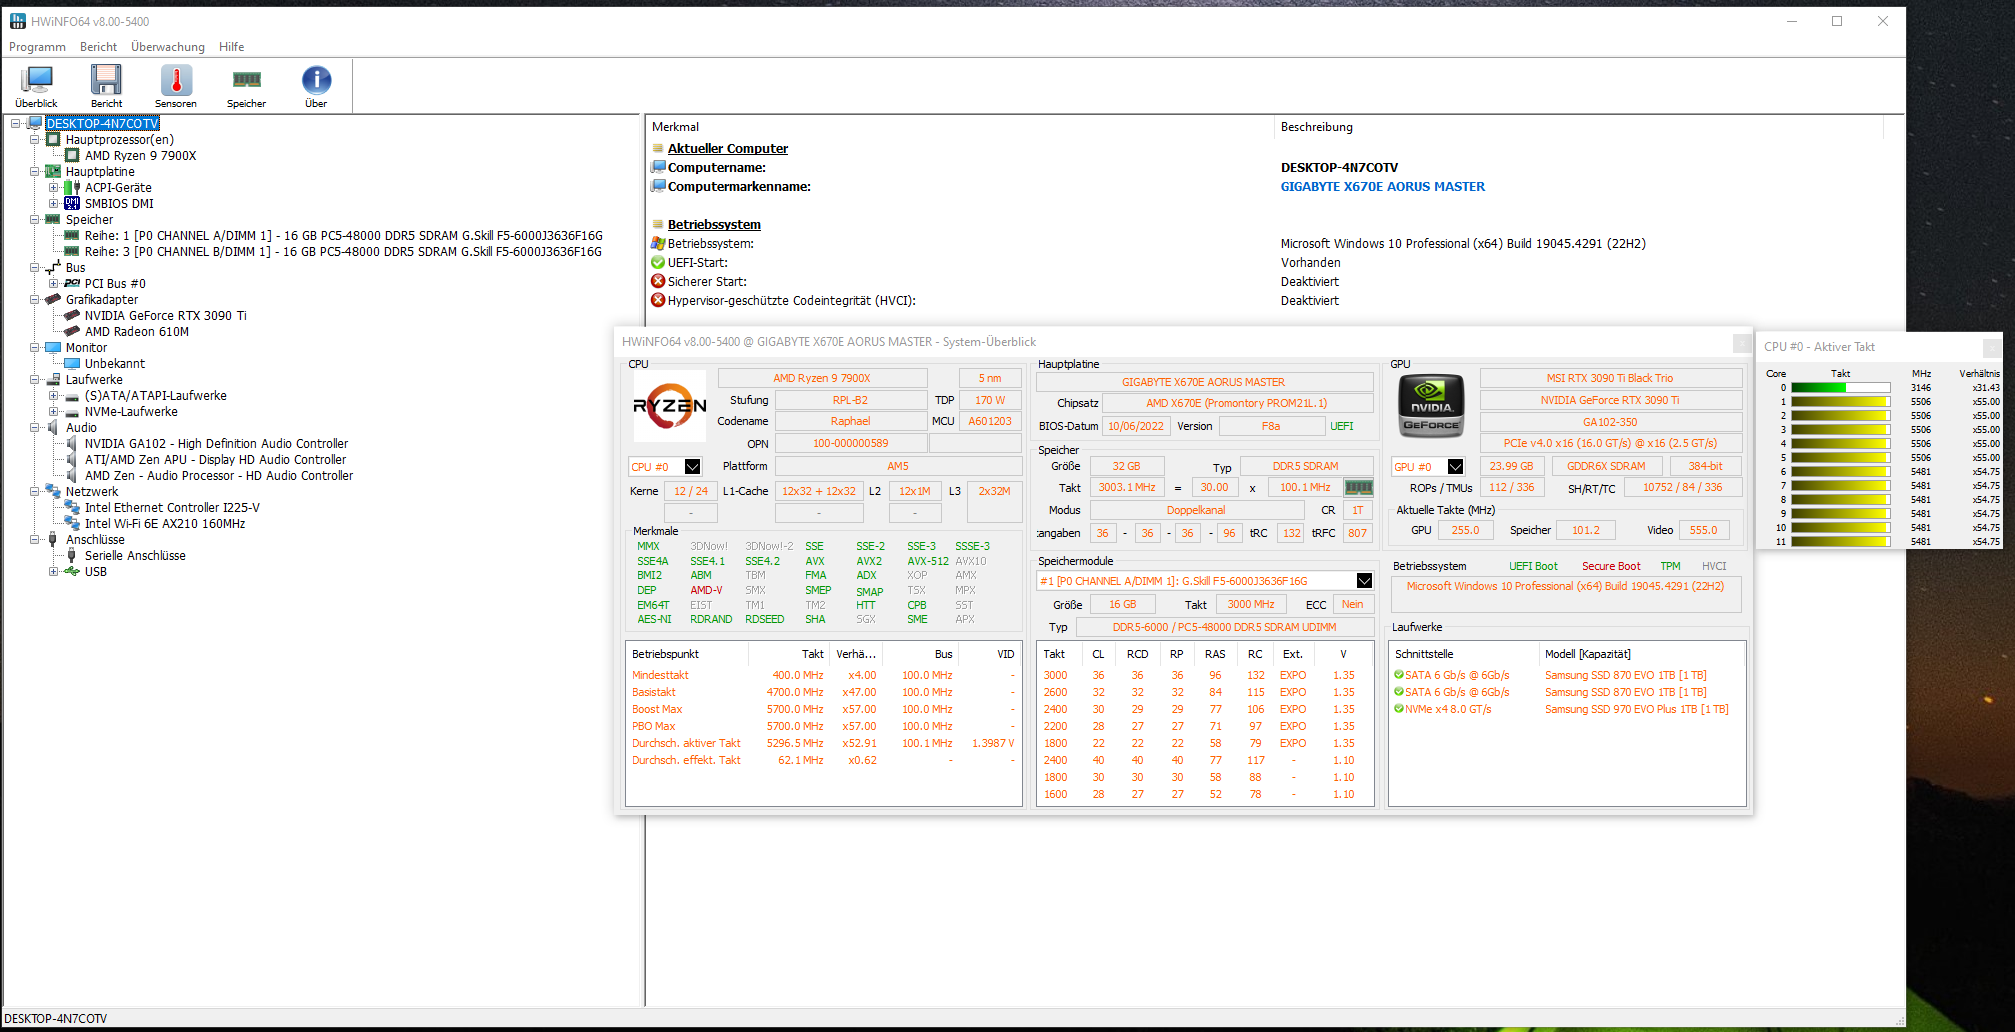The height and width of the screenshot is (1032, 2015).
Task: Select AMD Zen - Audio Processor tree entry
Action: click(x=219, y=476)
